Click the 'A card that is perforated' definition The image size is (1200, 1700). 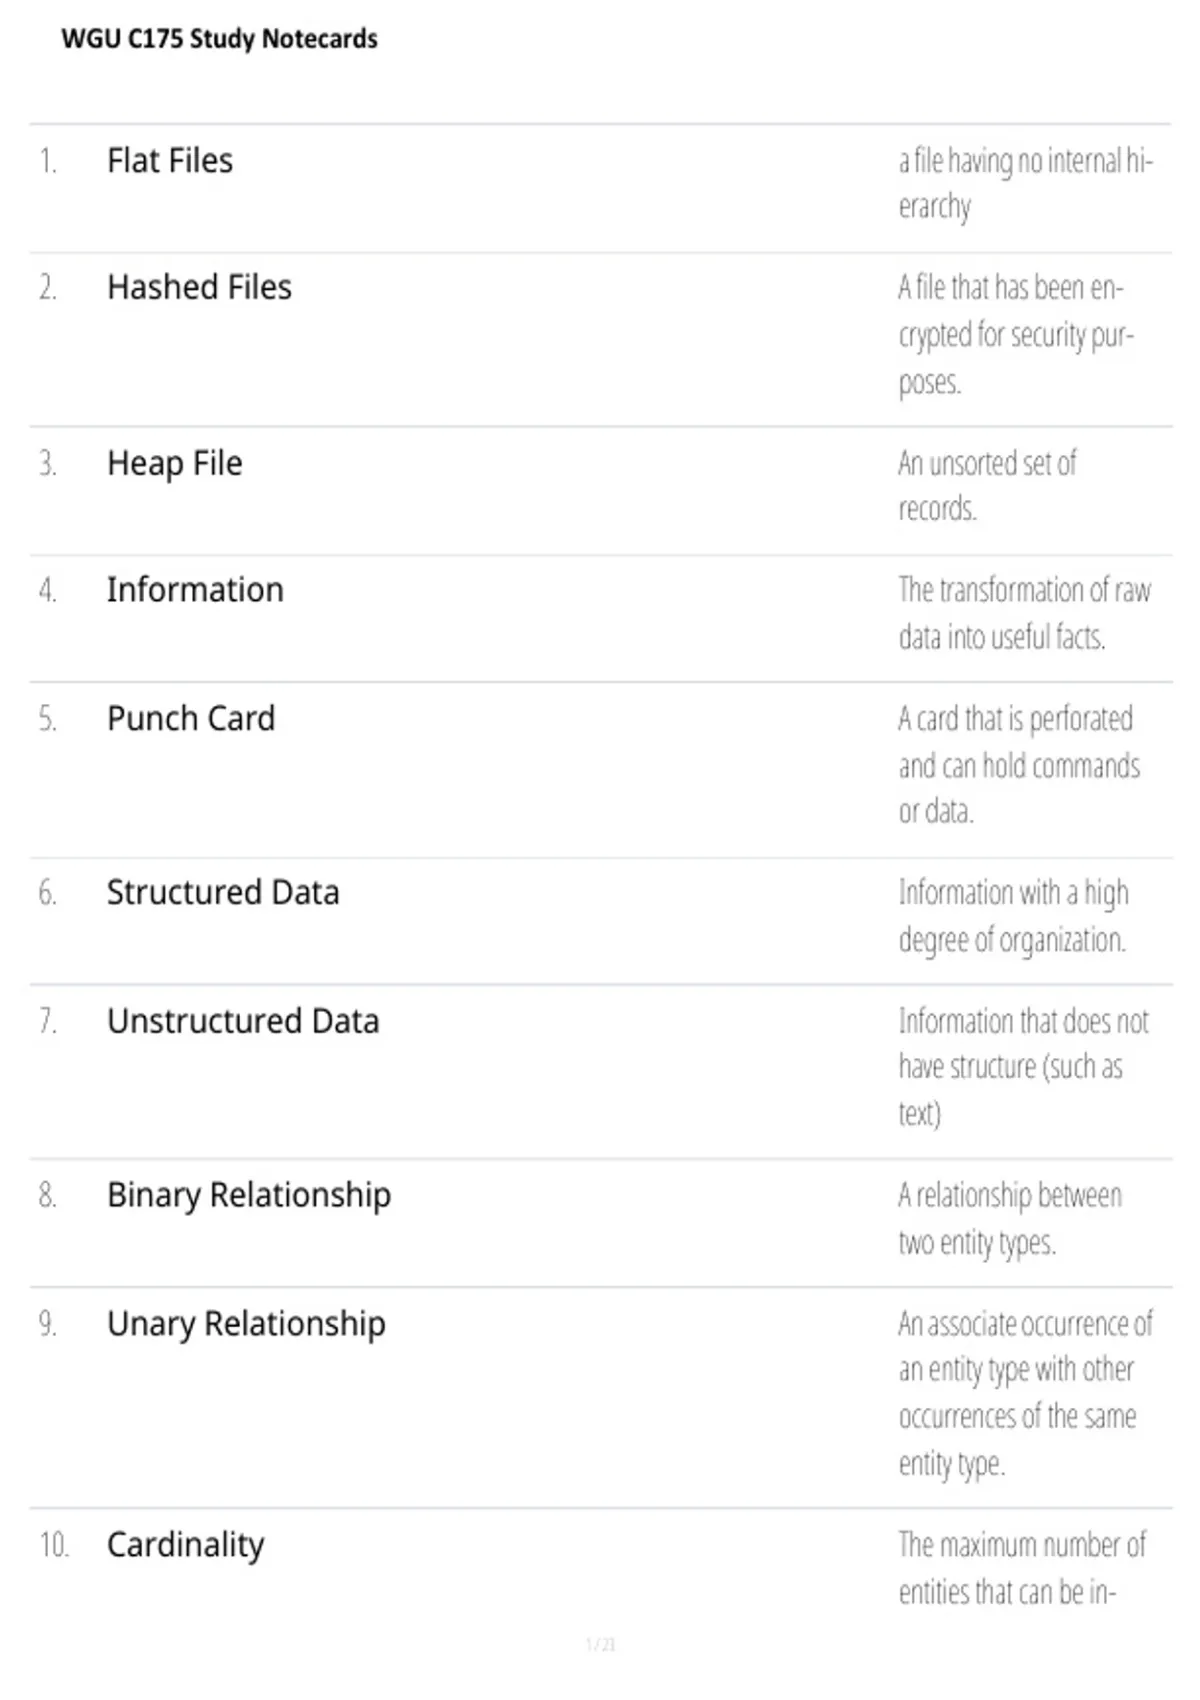click(x=1019, y=765)
